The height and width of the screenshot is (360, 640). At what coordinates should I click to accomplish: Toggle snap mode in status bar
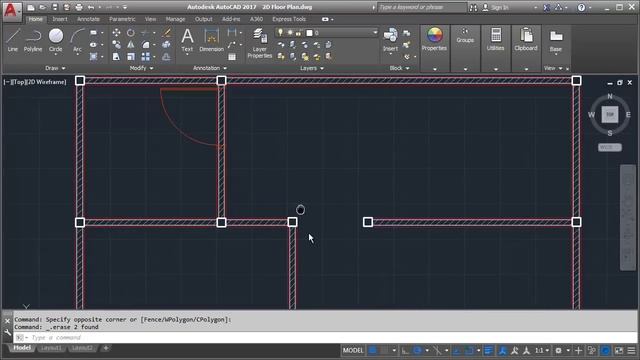[384, 350]
